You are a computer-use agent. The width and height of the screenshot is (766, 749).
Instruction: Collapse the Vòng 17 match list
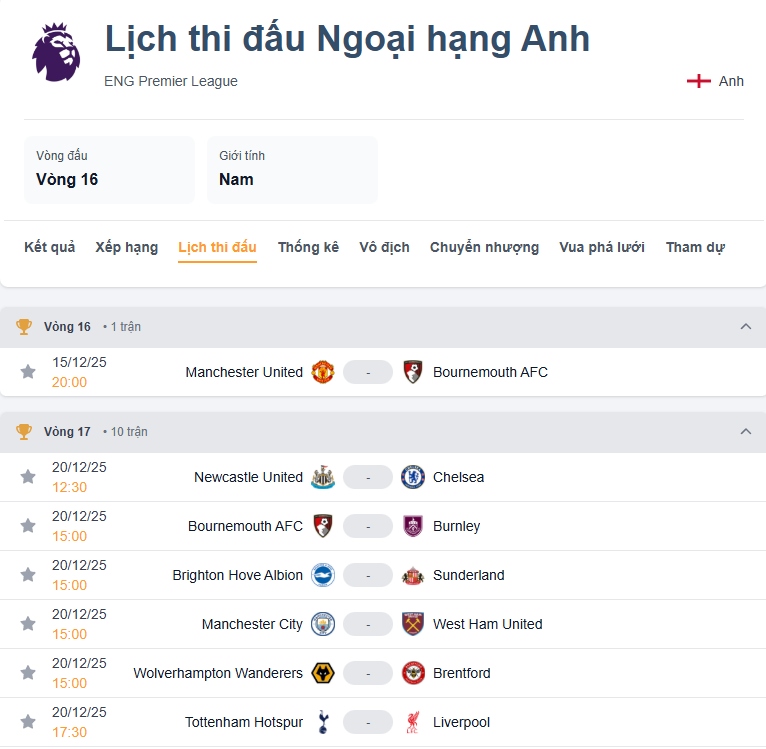point(745,432)
